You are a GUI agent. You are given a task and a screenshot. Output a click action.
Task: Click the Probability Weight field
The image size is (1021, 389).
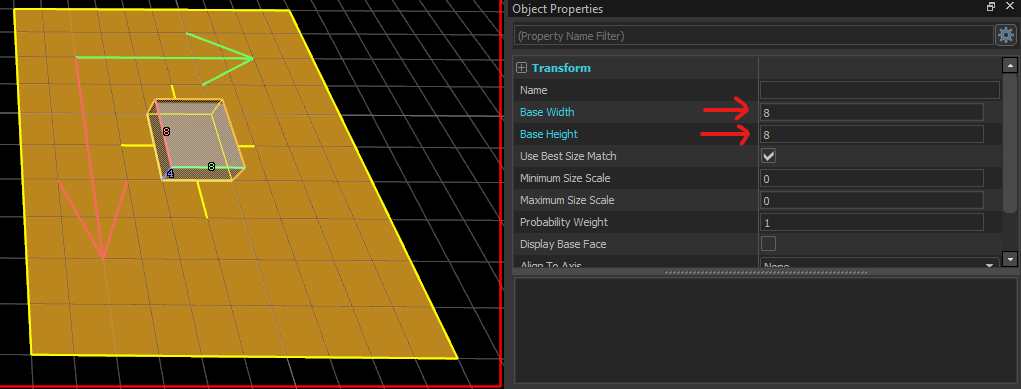click(x=871, y=222)
